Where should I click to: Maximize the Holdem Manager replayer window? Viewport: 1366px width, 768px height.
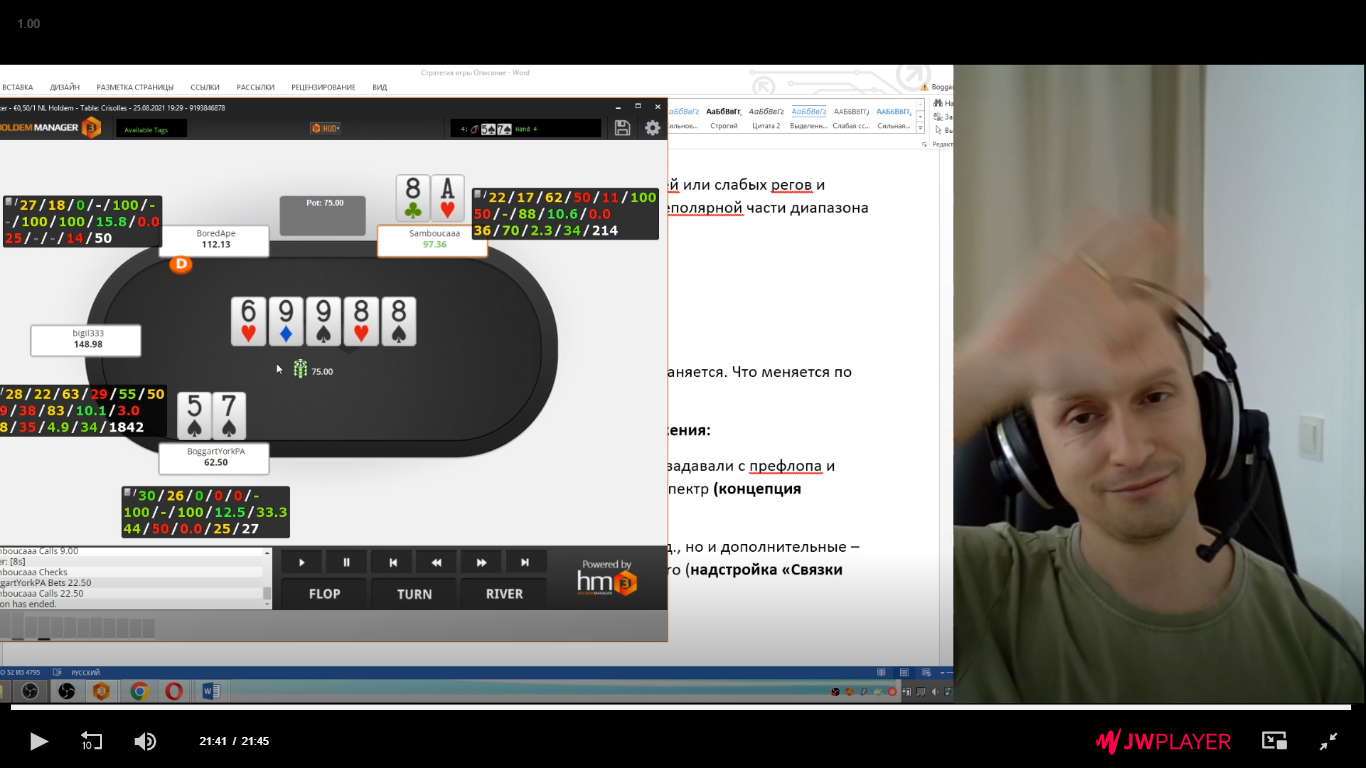click(637, 106)
